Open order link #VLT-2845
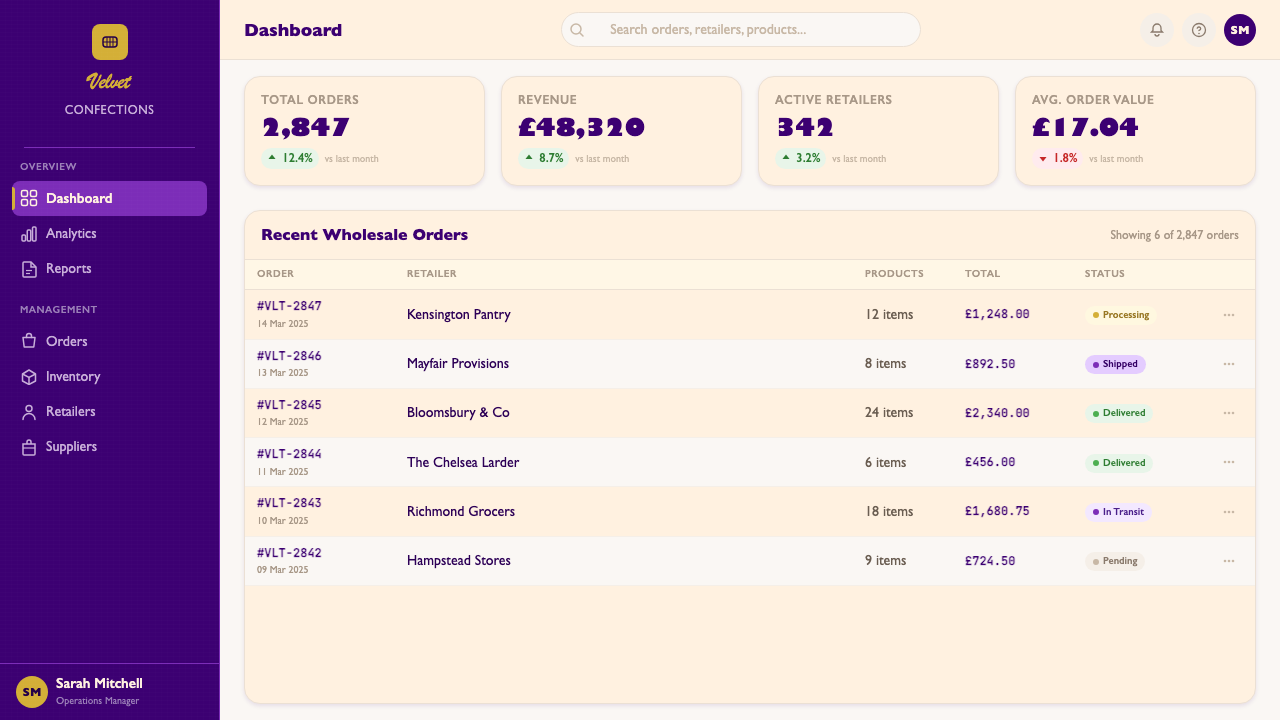Screen dimensions: 1280x720 tap(289, 405)
